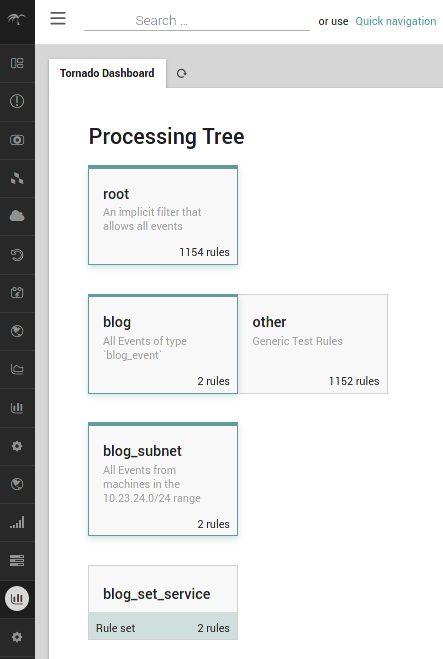
Task: Select the three-cubes icon in sidebar
Action: [17, 178]
